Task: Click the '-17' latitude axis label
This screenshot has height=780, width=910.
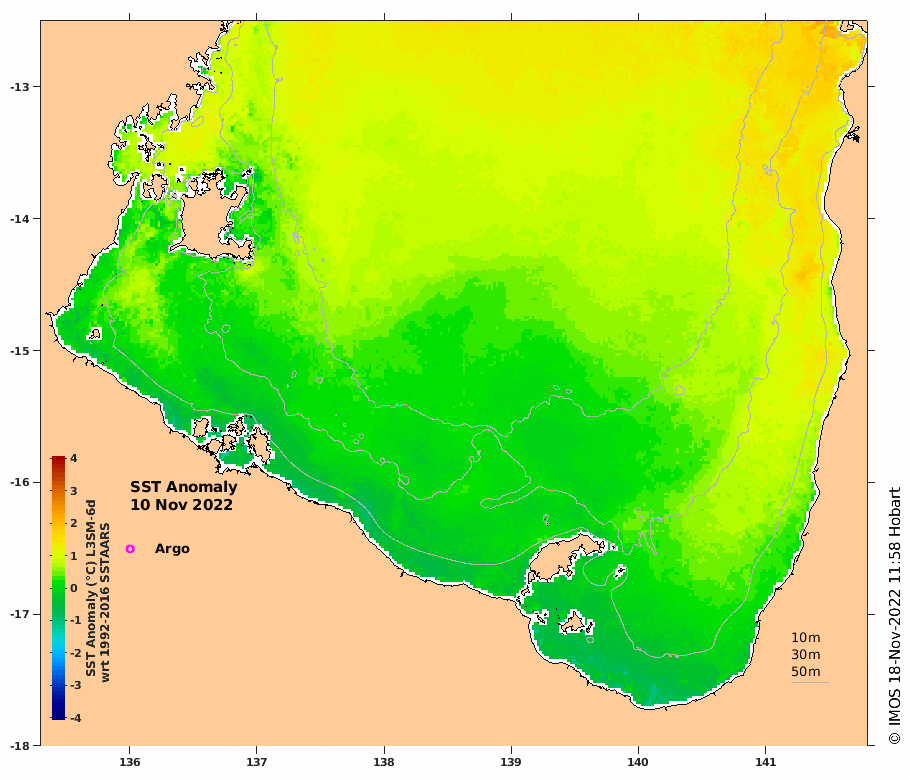Action: click(x=19, y=614)
